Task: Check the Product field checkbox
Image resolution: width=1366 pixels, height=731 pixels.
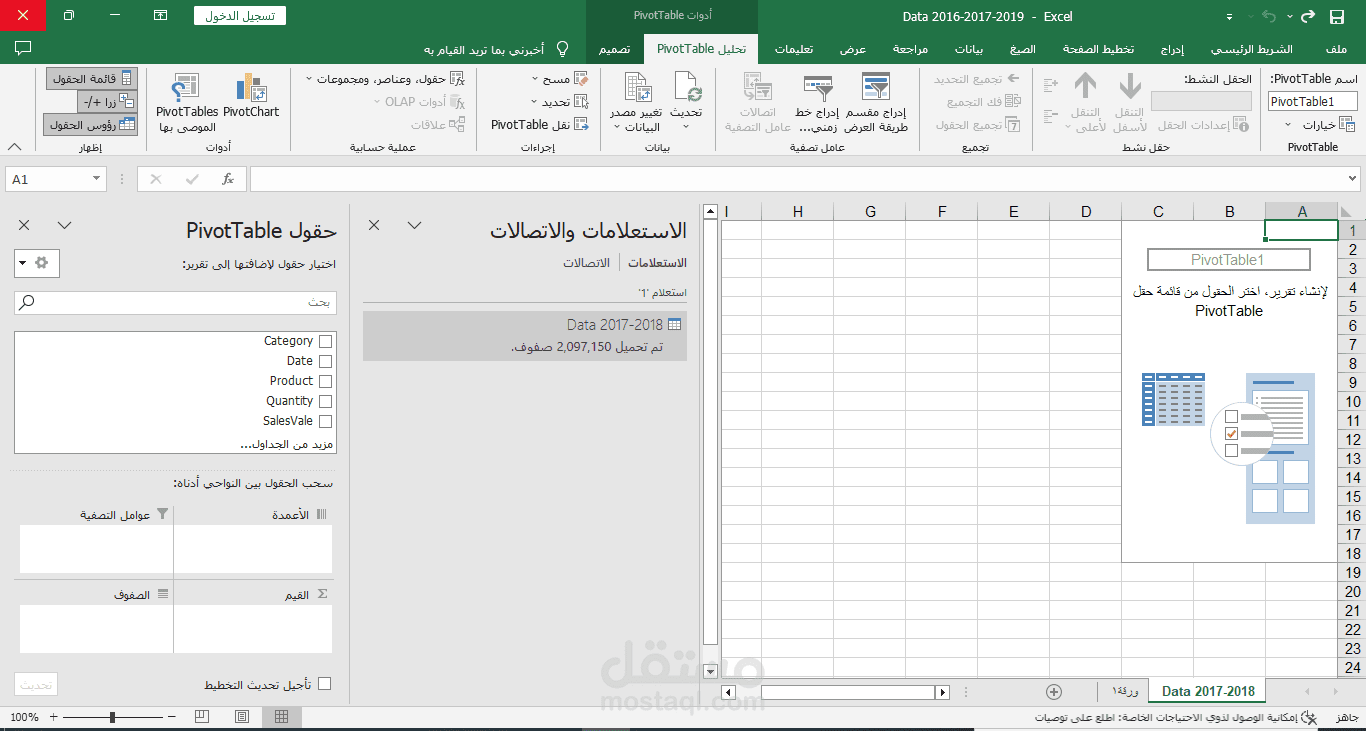Action: [325, 382]
